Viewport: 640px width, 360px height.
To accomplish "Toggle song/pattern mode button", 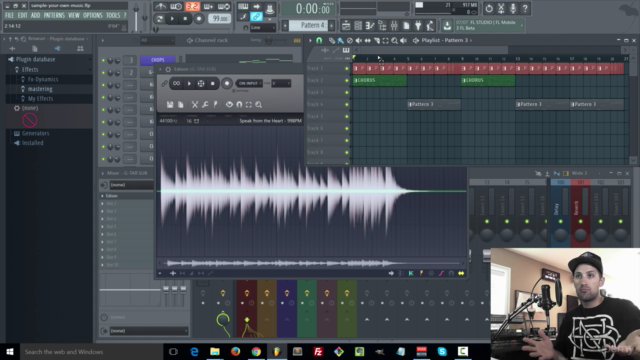I will pos(159,19).
